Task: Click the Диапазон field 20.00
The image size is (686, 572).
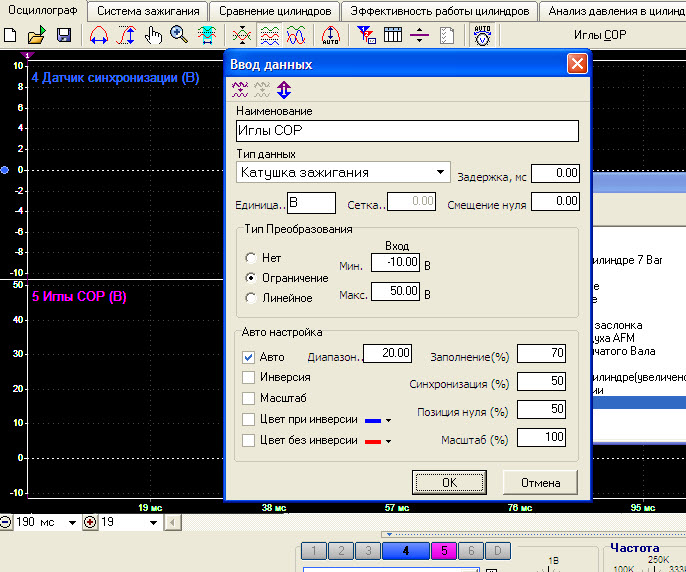Action: (x=388, y=353)
